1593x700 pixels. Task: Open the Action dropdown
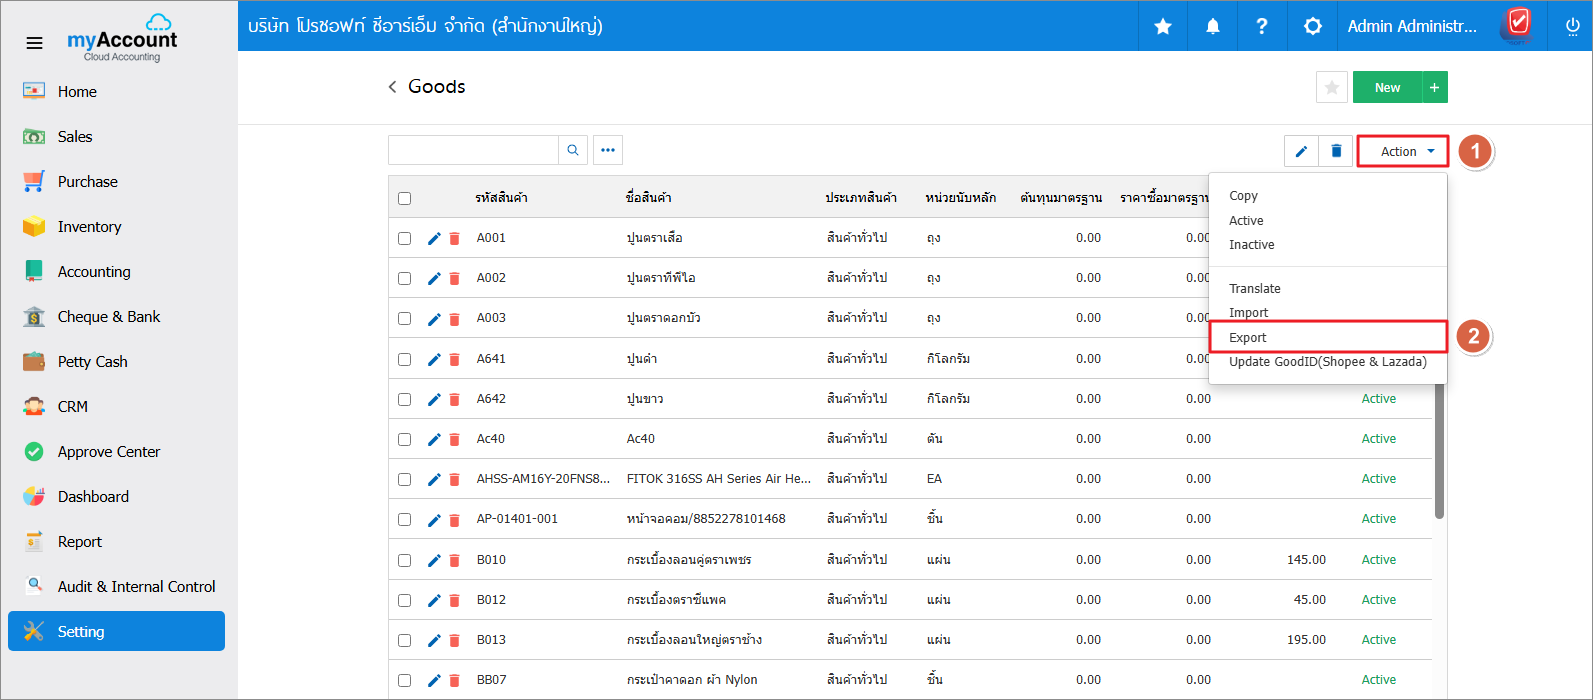click(x=1402, y=152)
